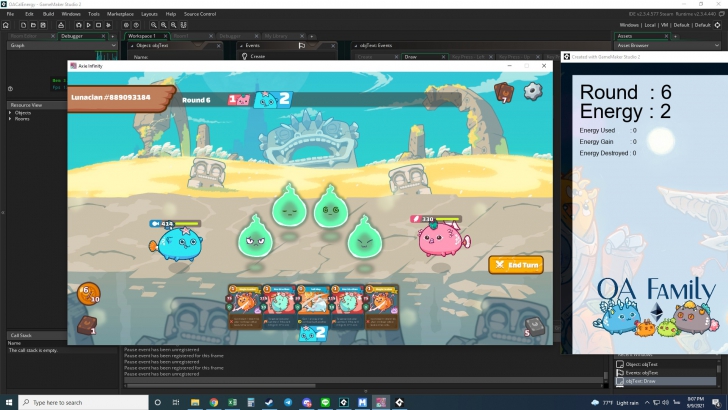
Task: Click End Turn in Axie Infinity
Action: (x=516, y=265)
